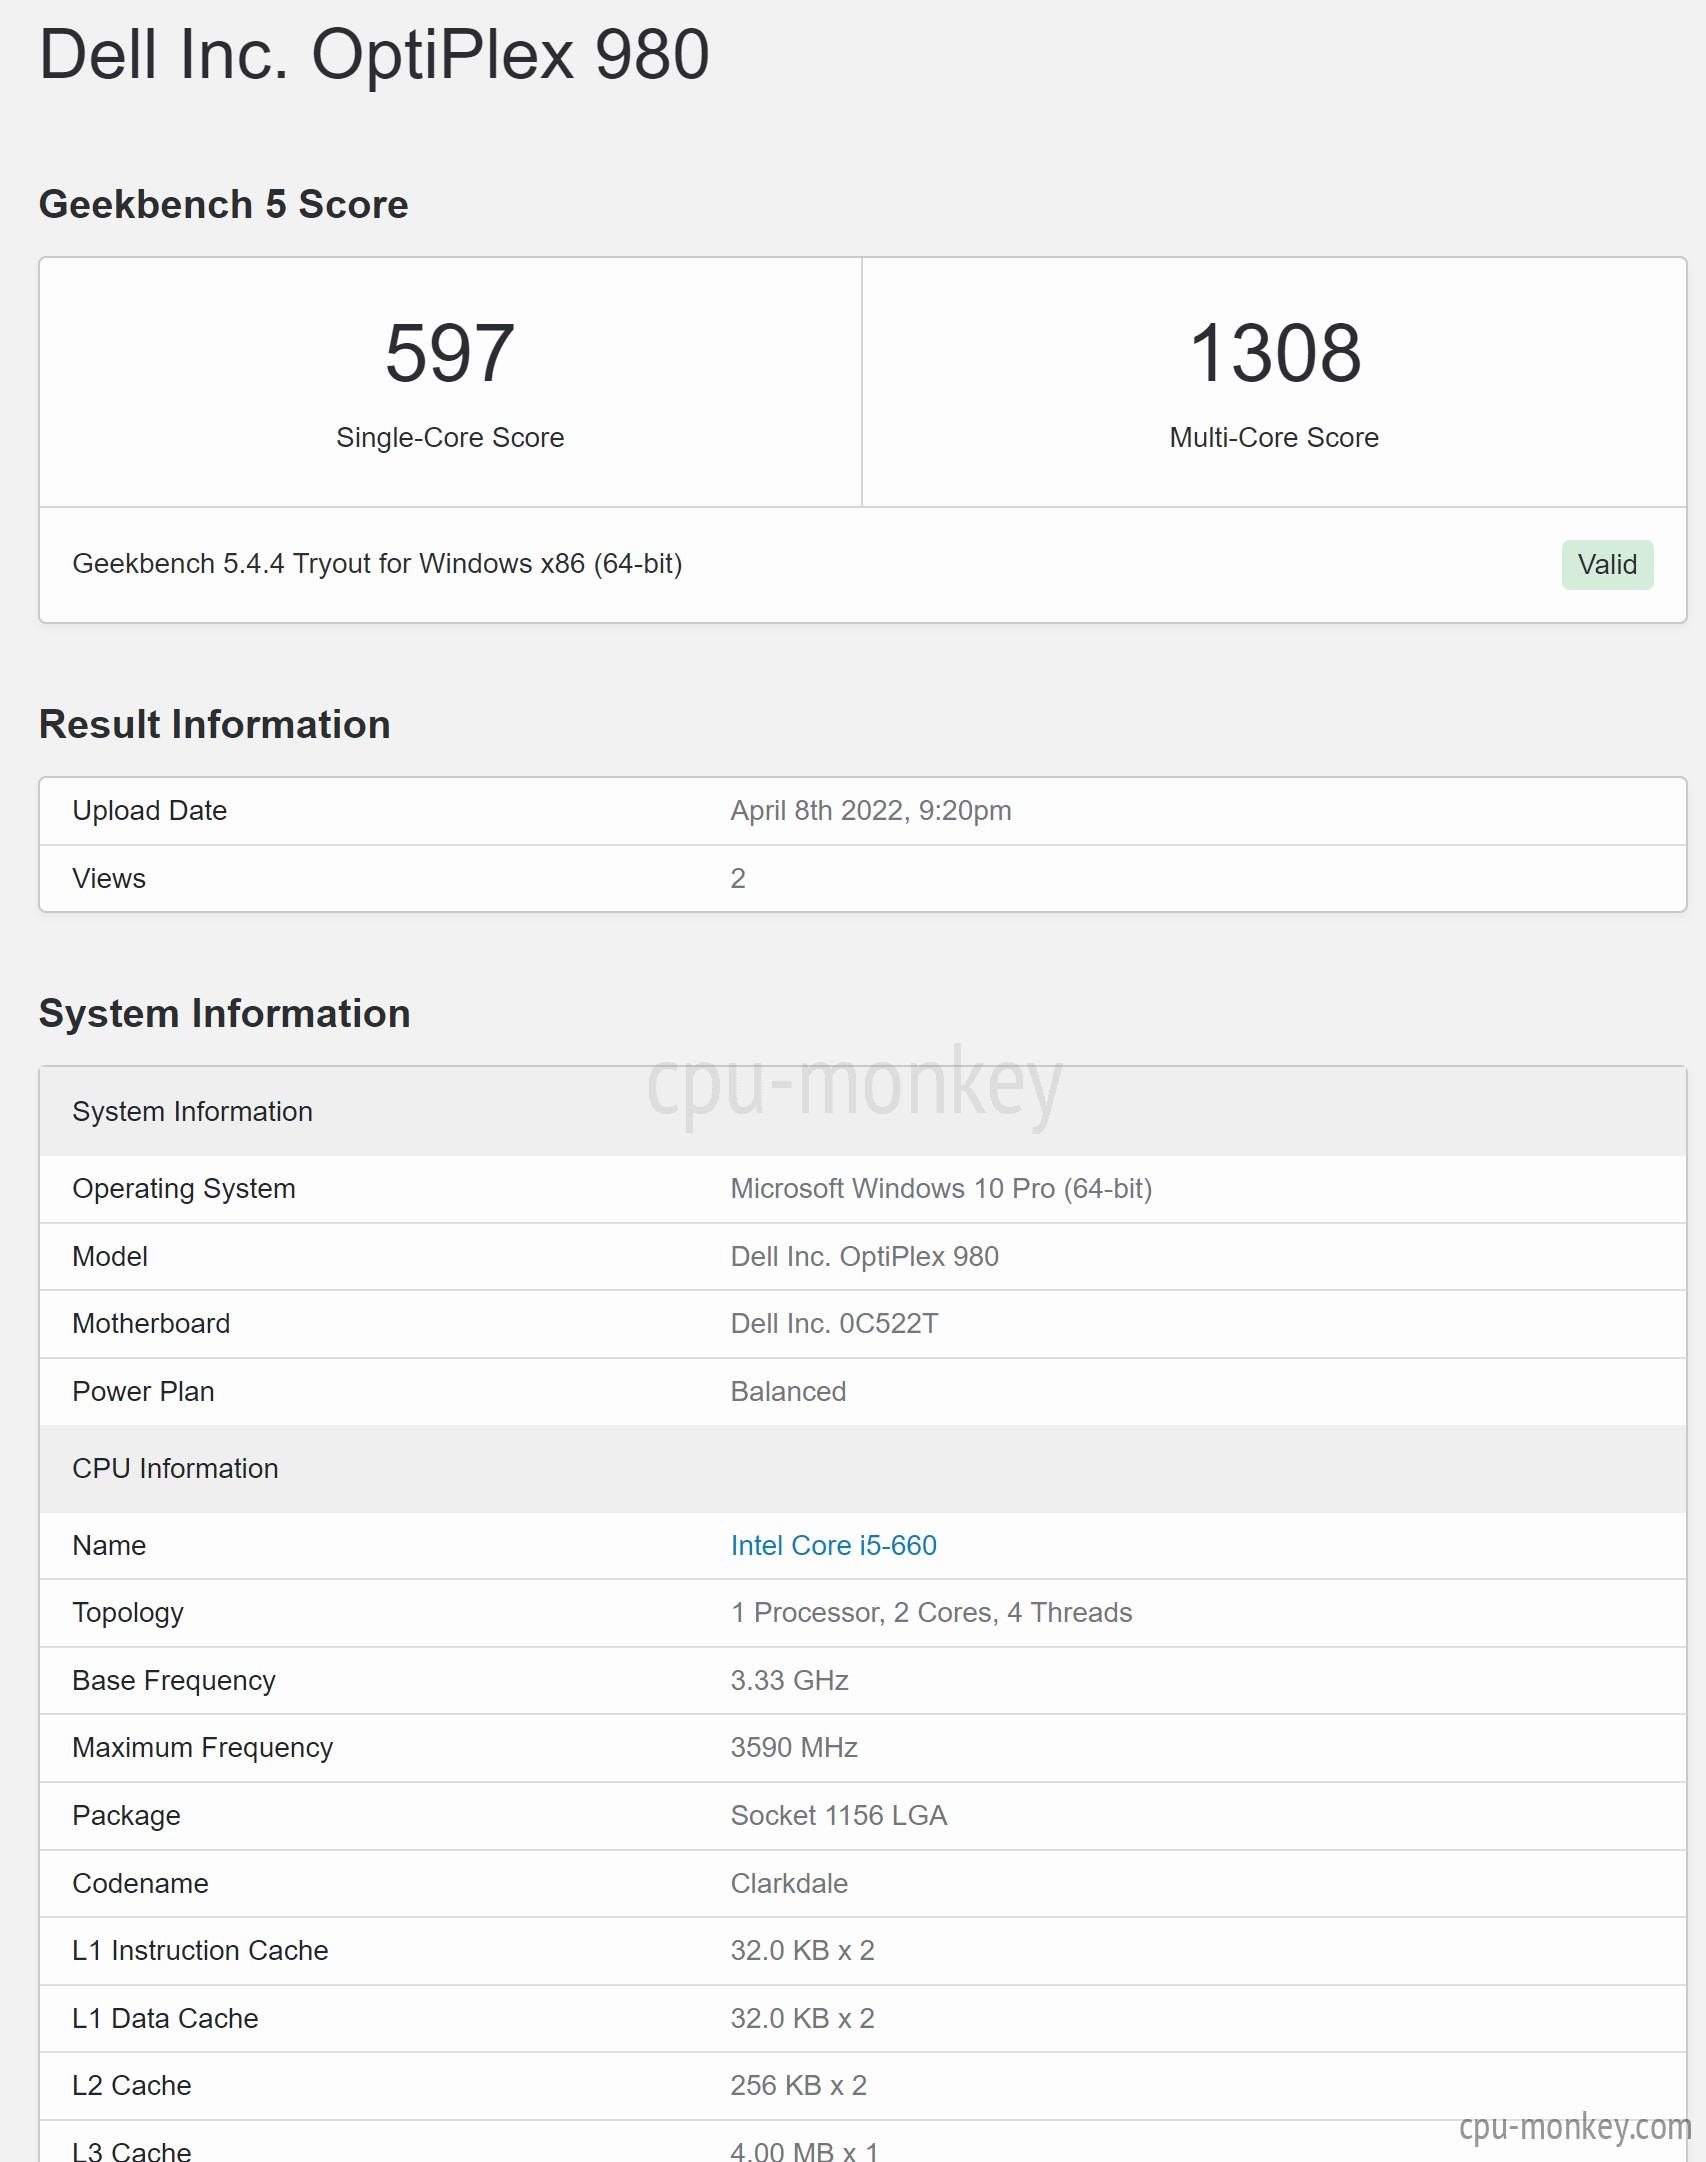Click the CPU Information header row
This screenshot has height=2162, width=1706.
click(x=863, y=1468)
